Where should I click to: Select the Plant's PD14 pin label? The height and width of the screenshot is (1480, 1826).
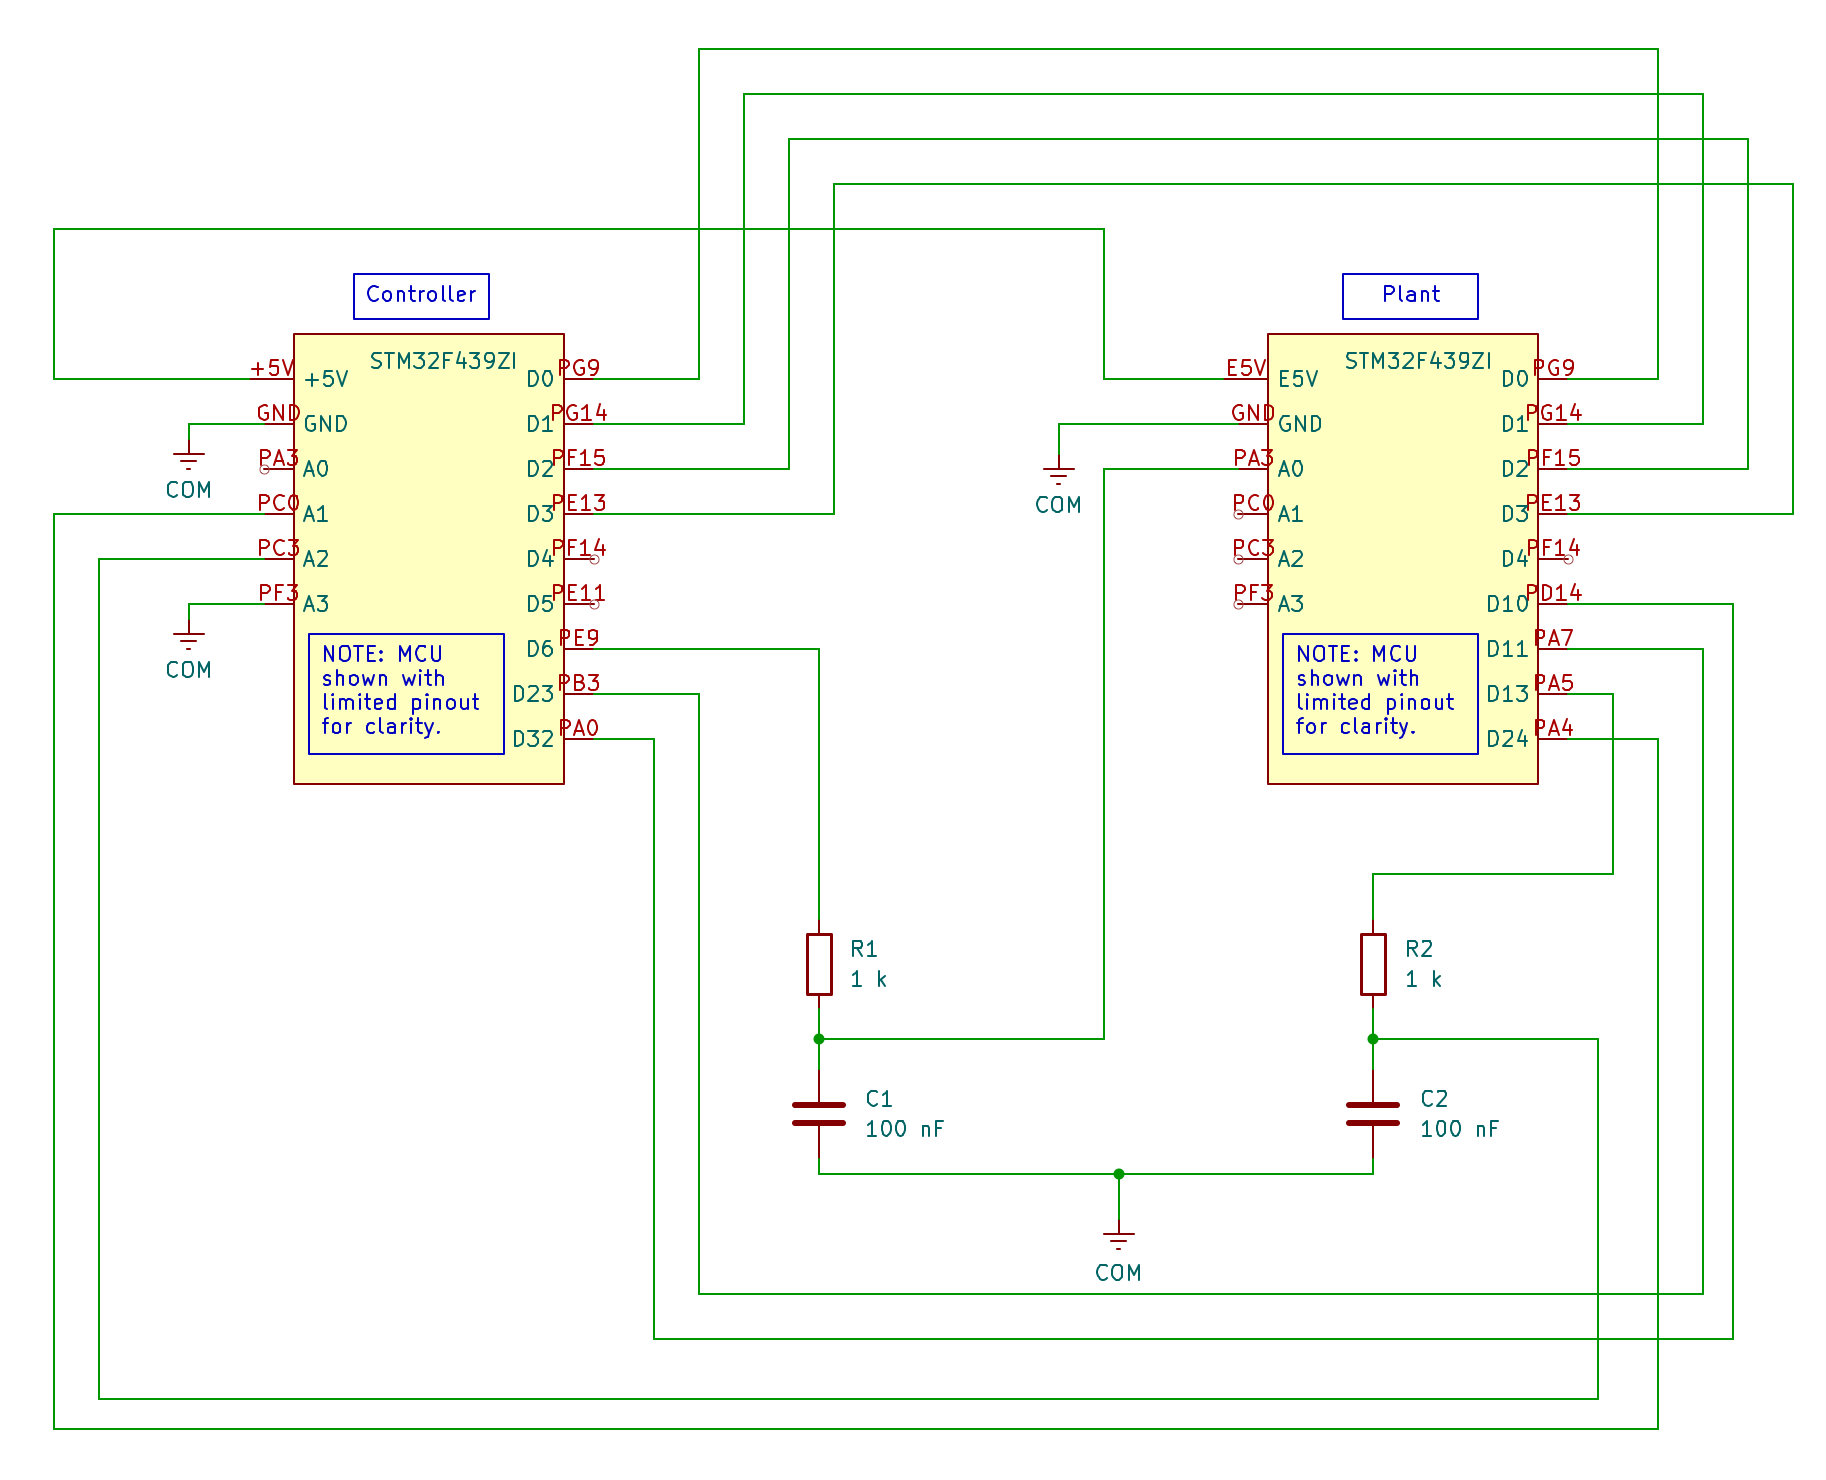pos(1554,593)
